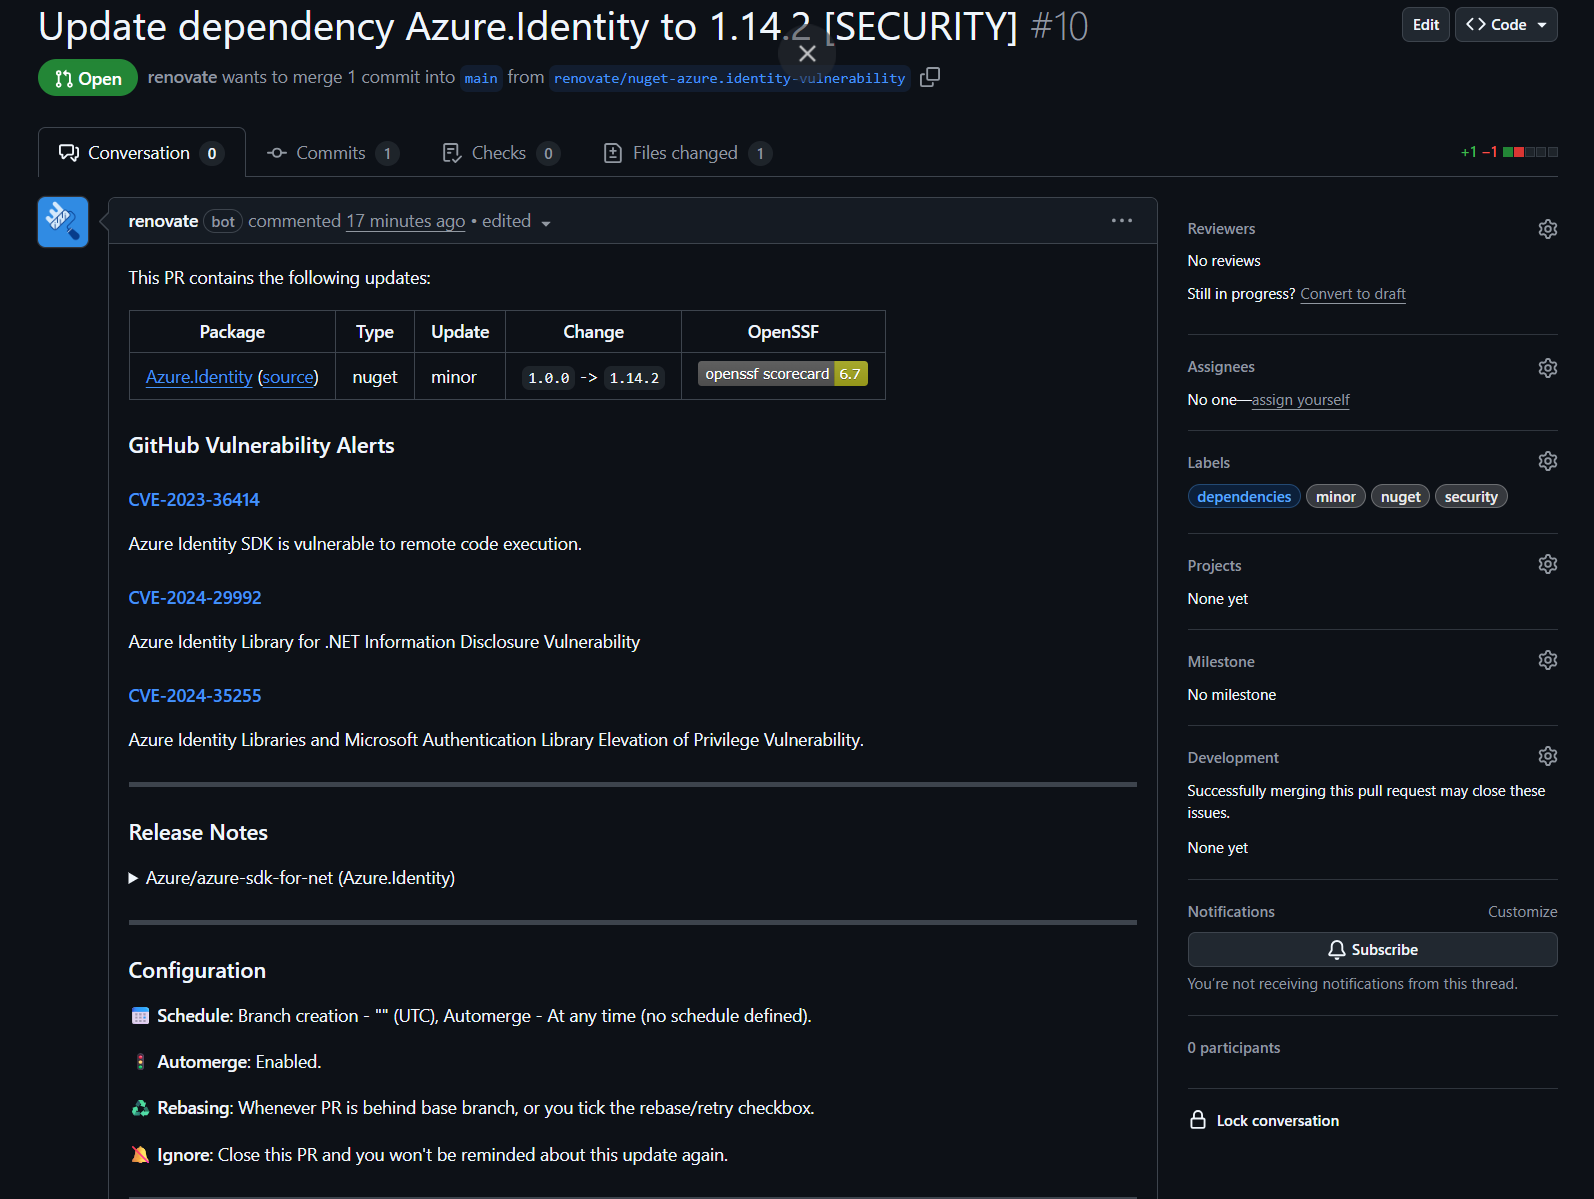Click the Open pull request status badge
This screenshot has height=1199, width=1594.
pyautogui.click(x=88, y=78)
